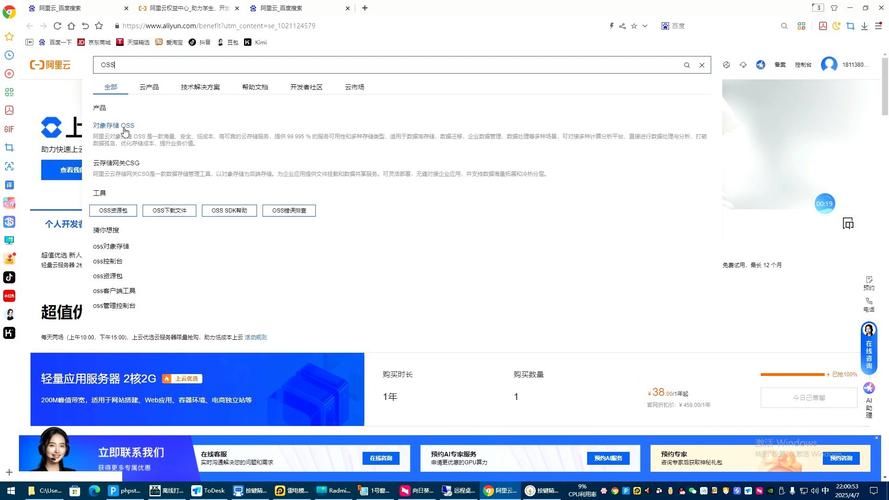Open the Kimi bookmark
889x500 pixels.
pos(256,43)
